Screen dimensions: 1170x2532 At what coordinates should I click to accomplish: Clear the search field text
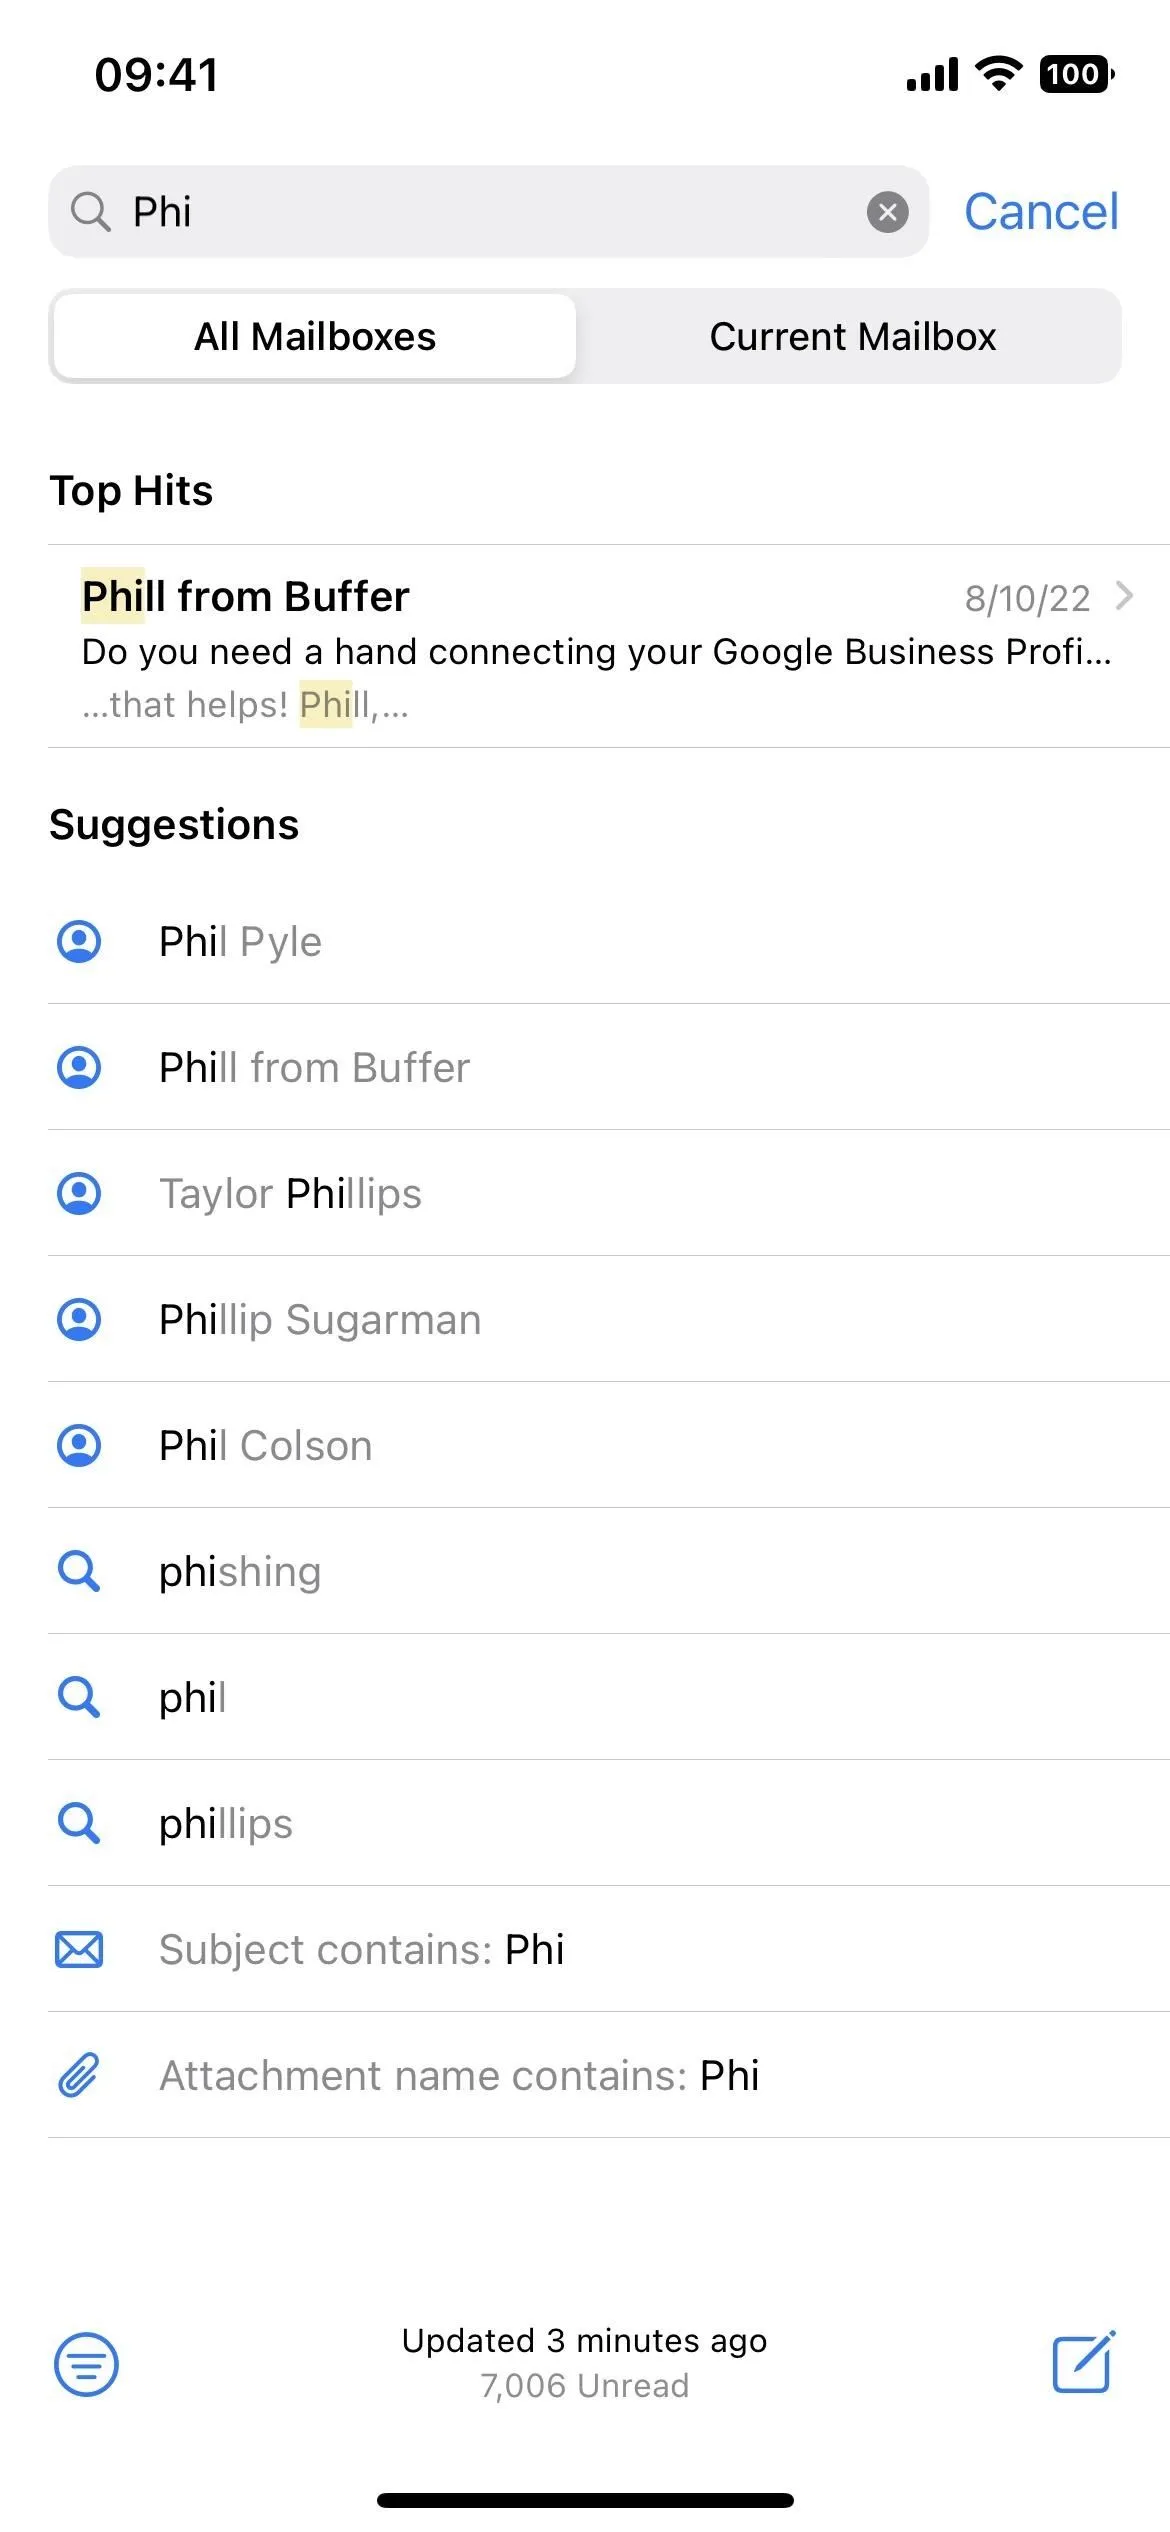coord(887,212)
